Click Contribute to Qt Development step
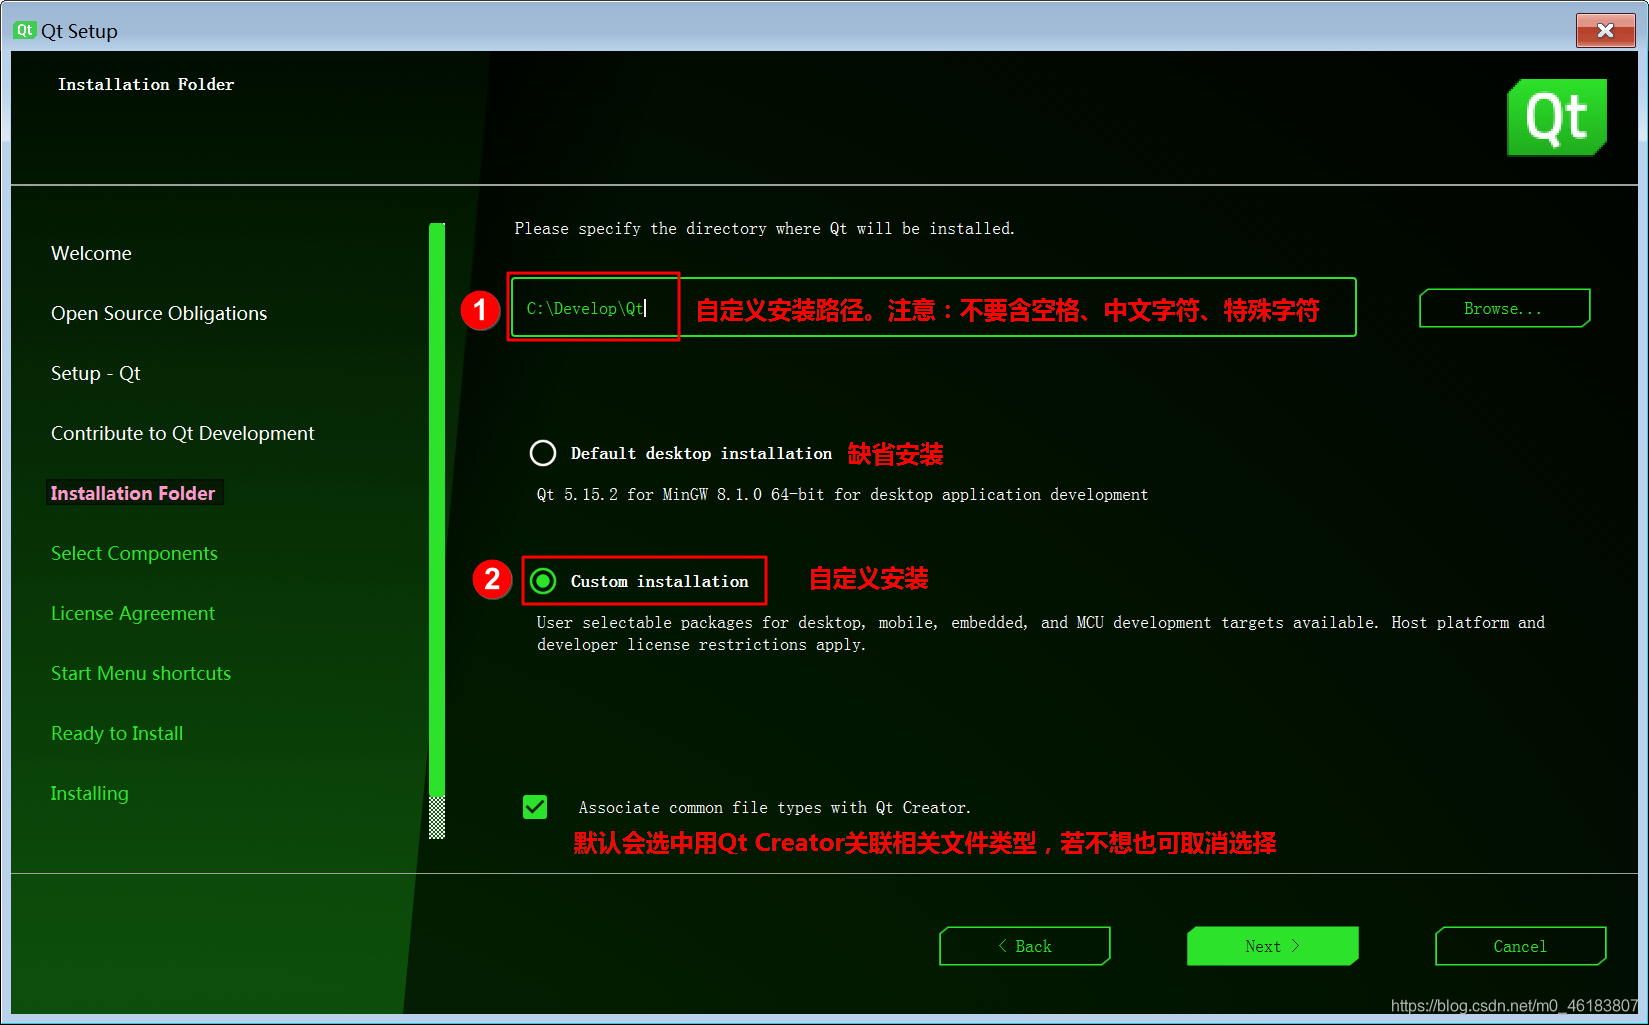Viewport: 1649px width, 1025px height. [x=182, y=433]
